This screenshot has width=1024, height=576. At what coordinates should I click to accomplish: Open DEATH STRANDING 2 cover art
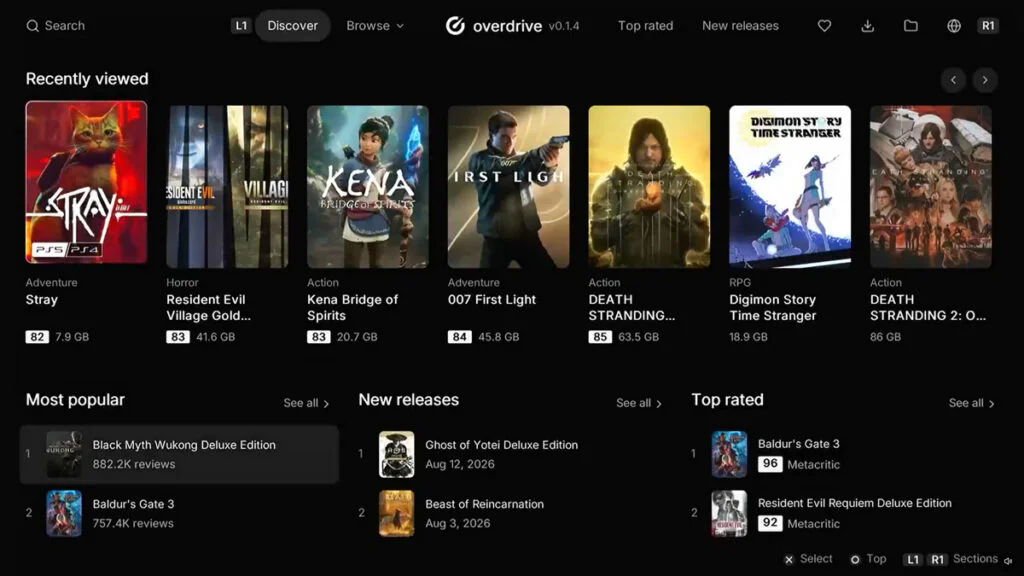click(931, 187)
